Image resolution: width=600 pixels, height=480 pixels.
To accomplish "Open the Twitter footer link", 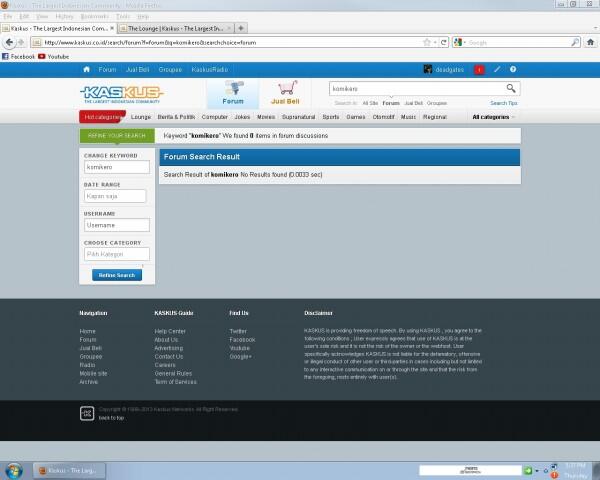I will coord(238,331).
